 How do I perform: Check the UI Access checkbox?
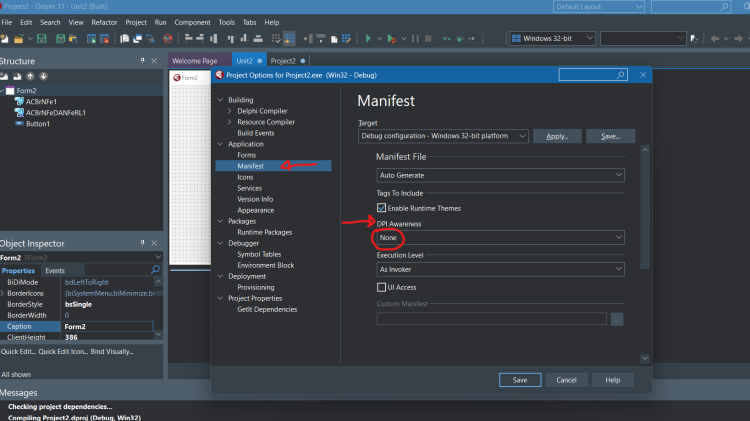tap(381, 287)
